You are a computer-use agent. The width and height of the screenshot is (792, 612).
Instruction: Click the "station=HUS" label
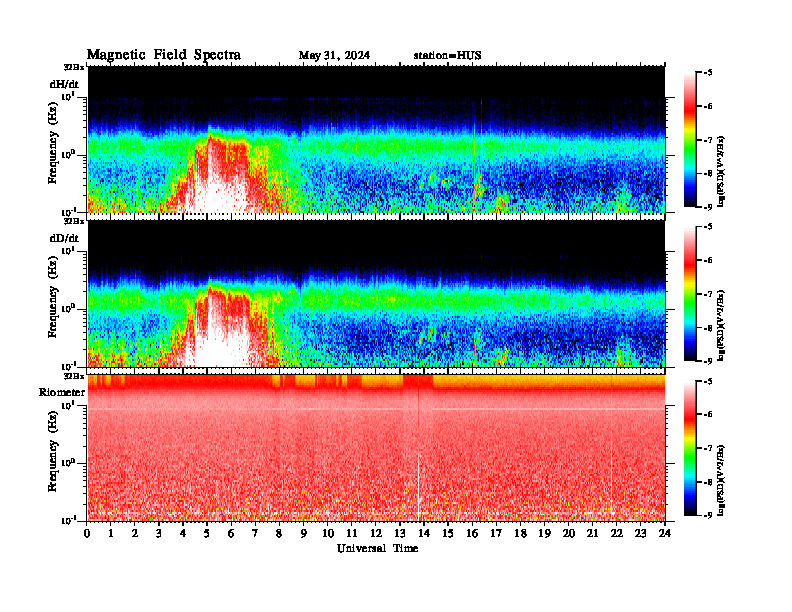point(447,56)
